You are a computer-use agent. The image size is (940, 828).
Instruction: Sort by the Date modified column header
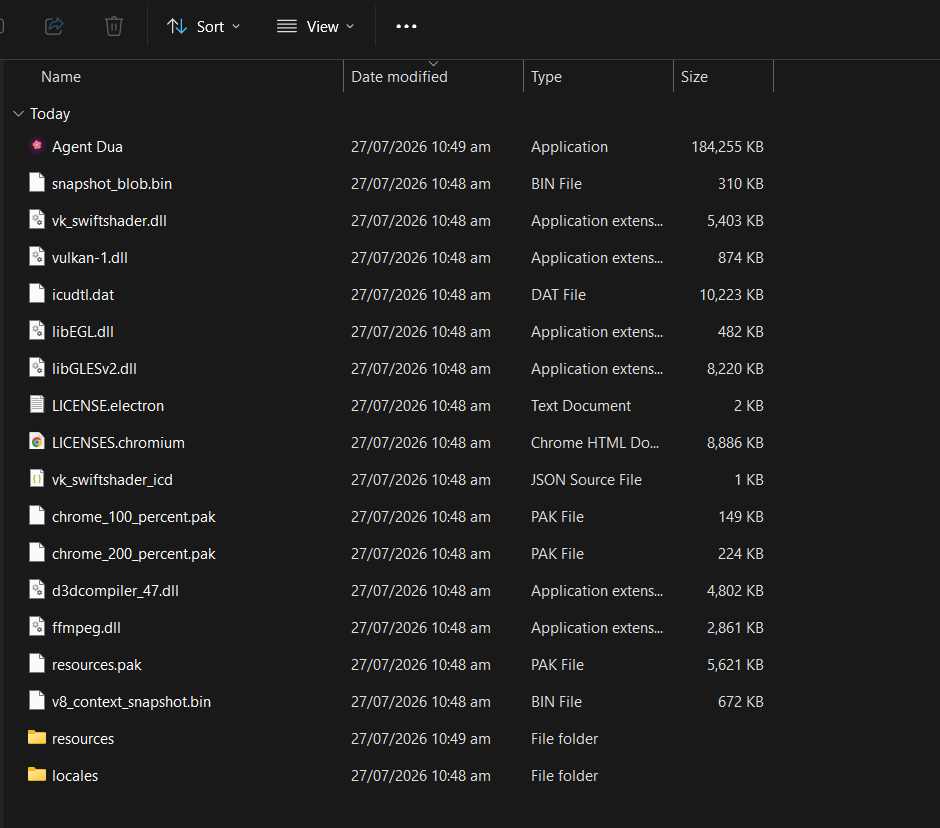(x=399, y=77)
